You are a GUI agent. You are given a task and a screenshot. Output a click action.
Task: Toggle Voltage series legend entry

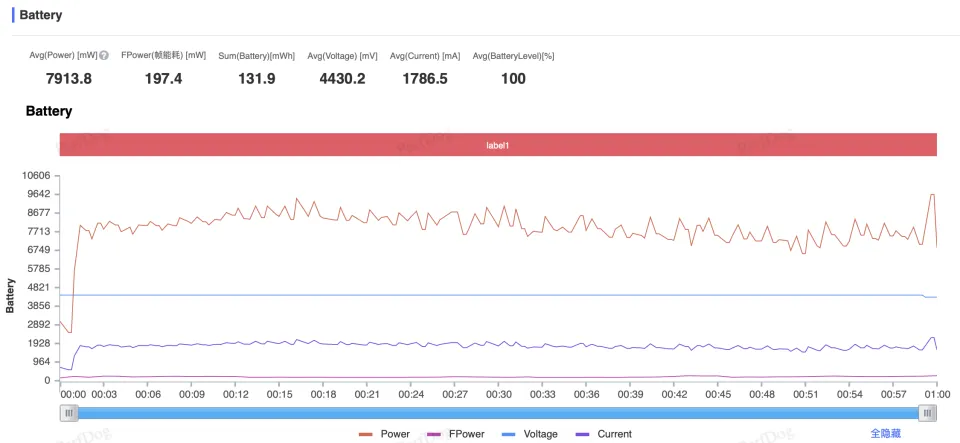(x=531, y=434)
